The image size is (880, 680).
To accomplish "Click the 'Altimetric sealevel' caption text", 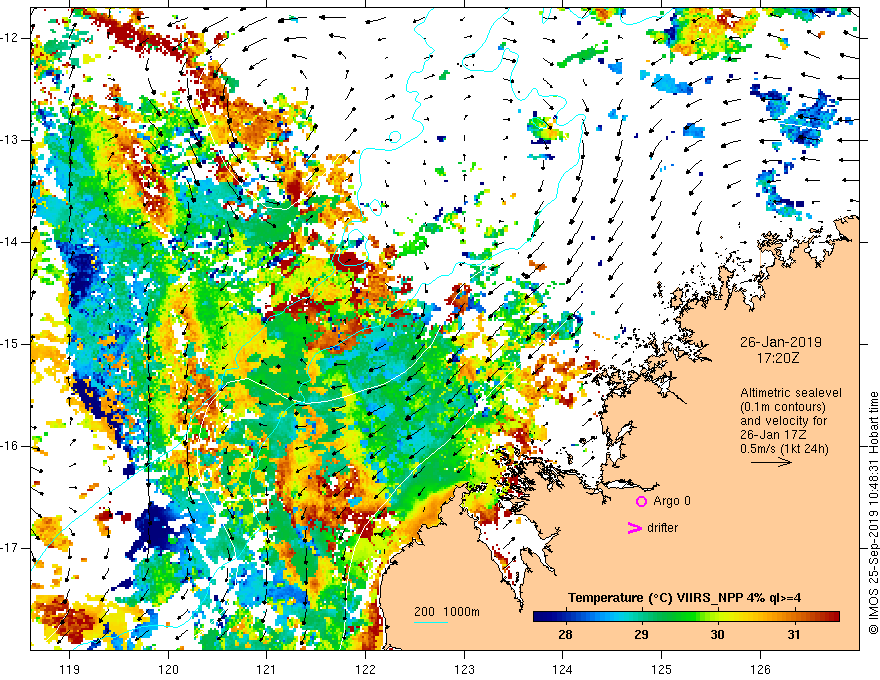I will click(x=791, y=393).
